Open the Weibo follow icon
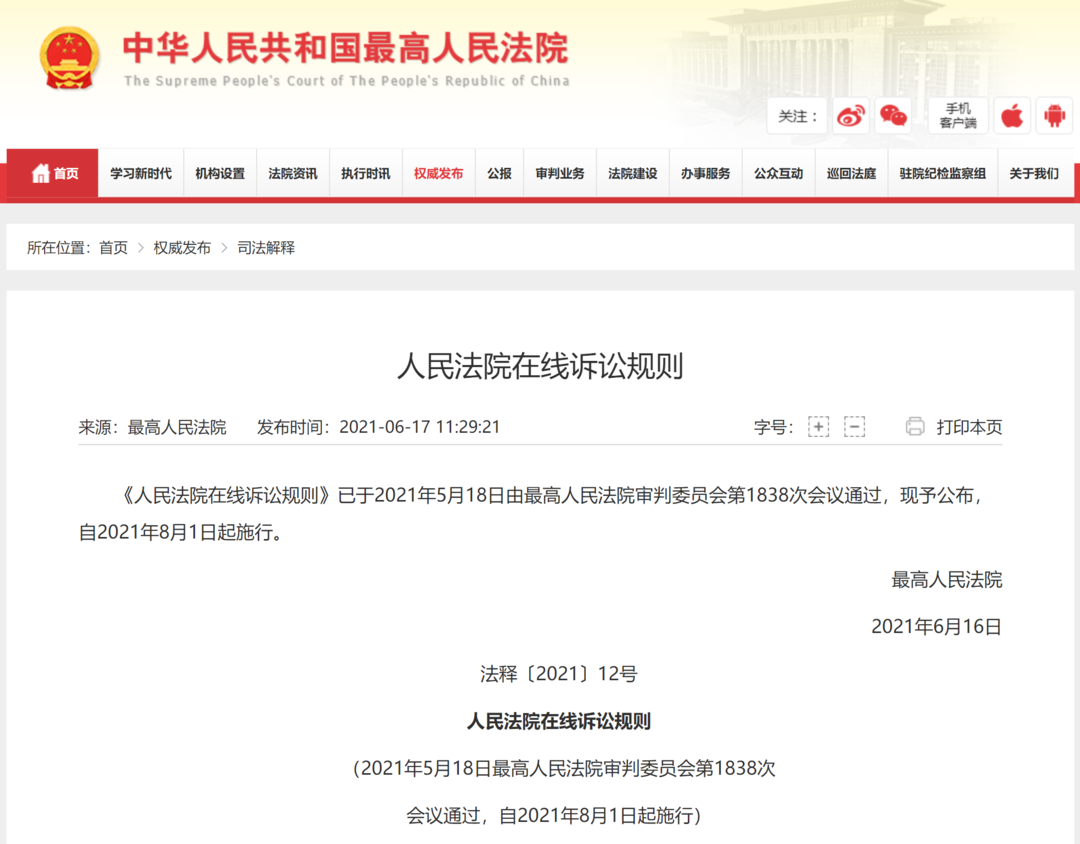The height and width of the screenshot is (844, 1080). tap(851, 116)
